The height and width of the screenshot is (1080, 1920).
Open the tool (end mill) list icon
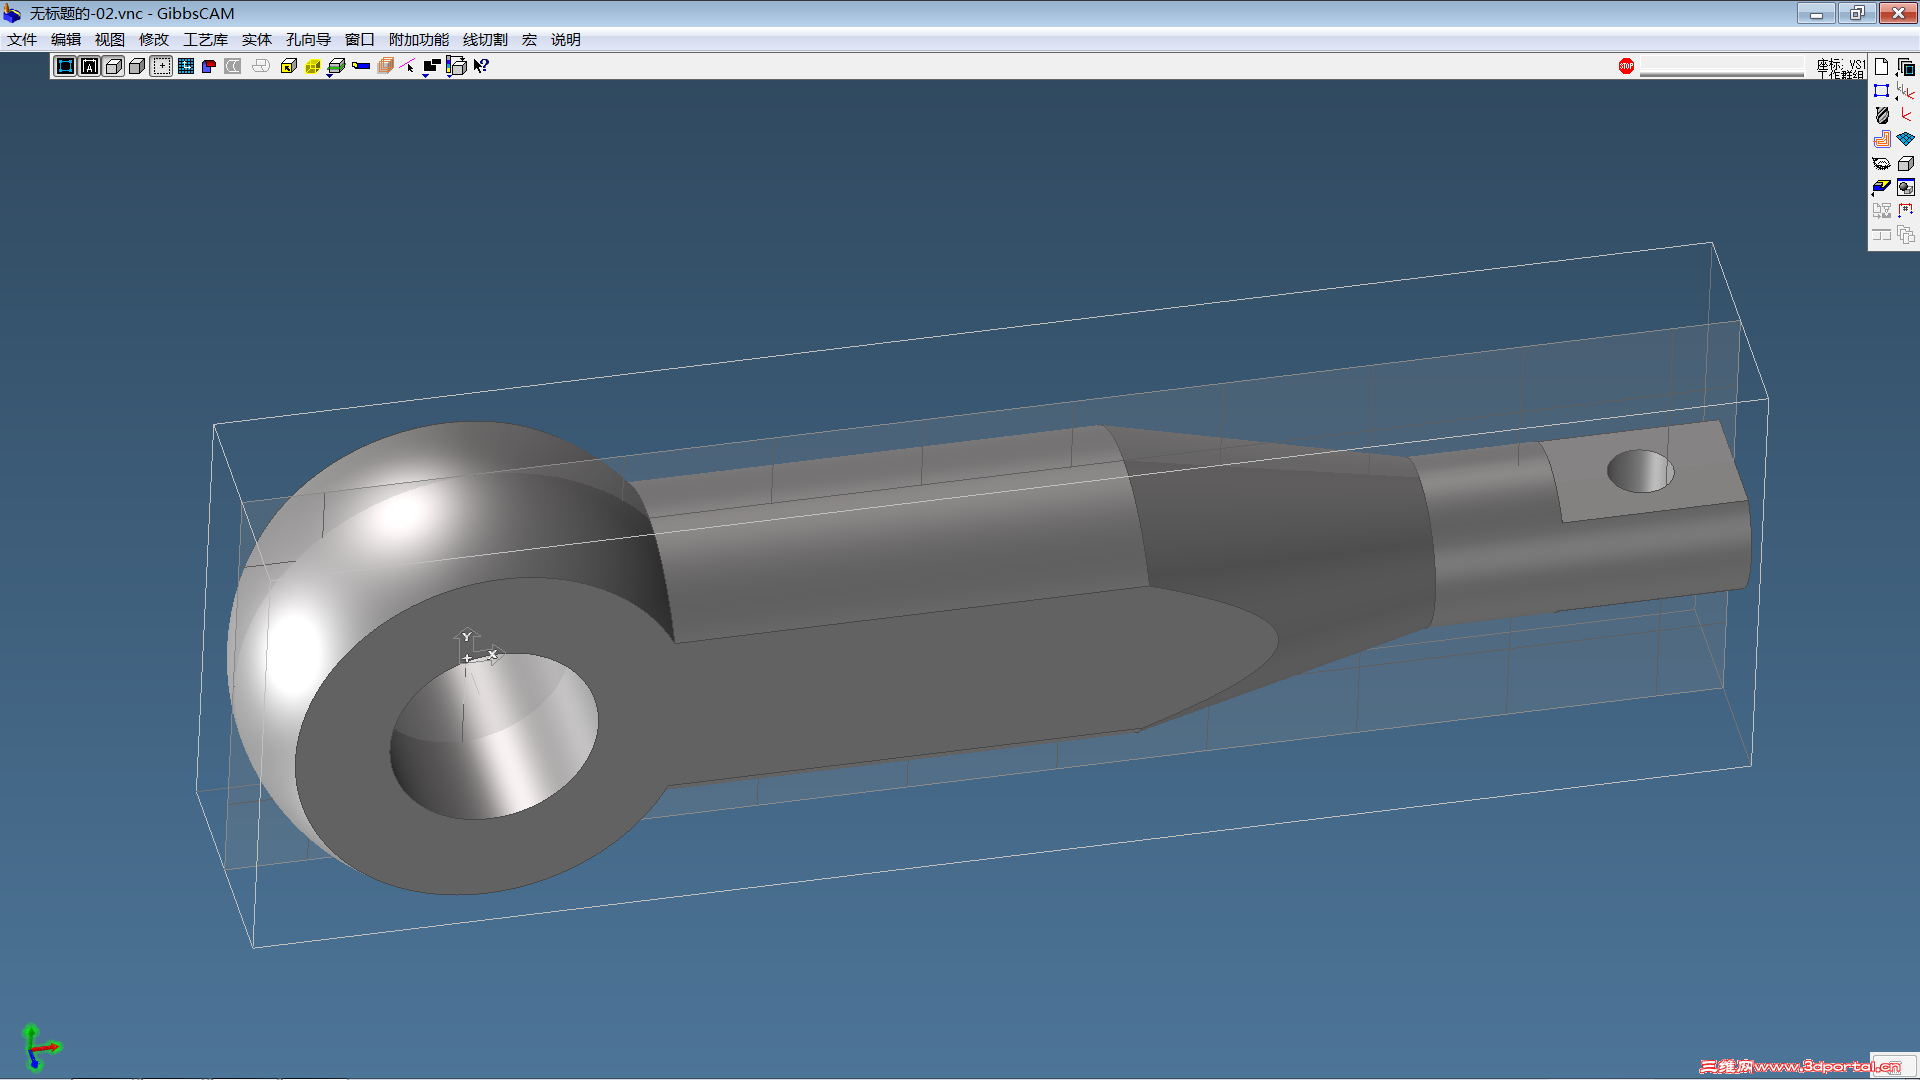(1881, 115)
